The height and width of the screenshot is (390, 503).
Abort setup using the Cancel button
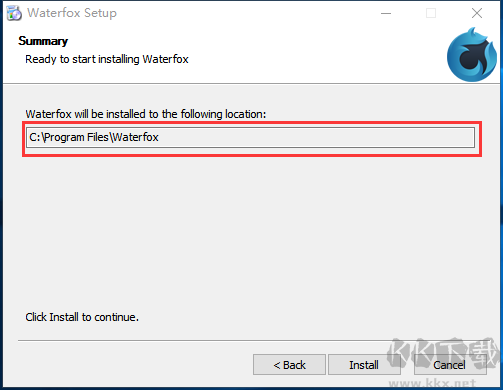[x=450, y=365]
